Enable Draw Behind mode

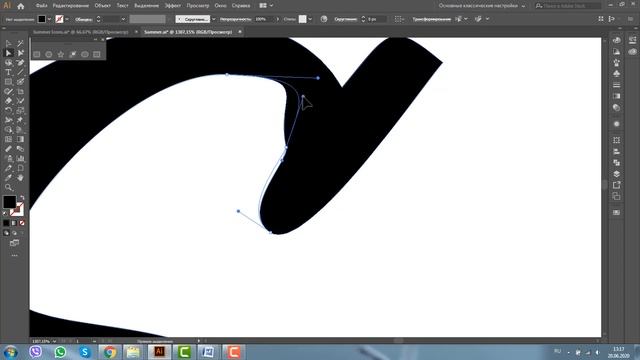point(14,233)
